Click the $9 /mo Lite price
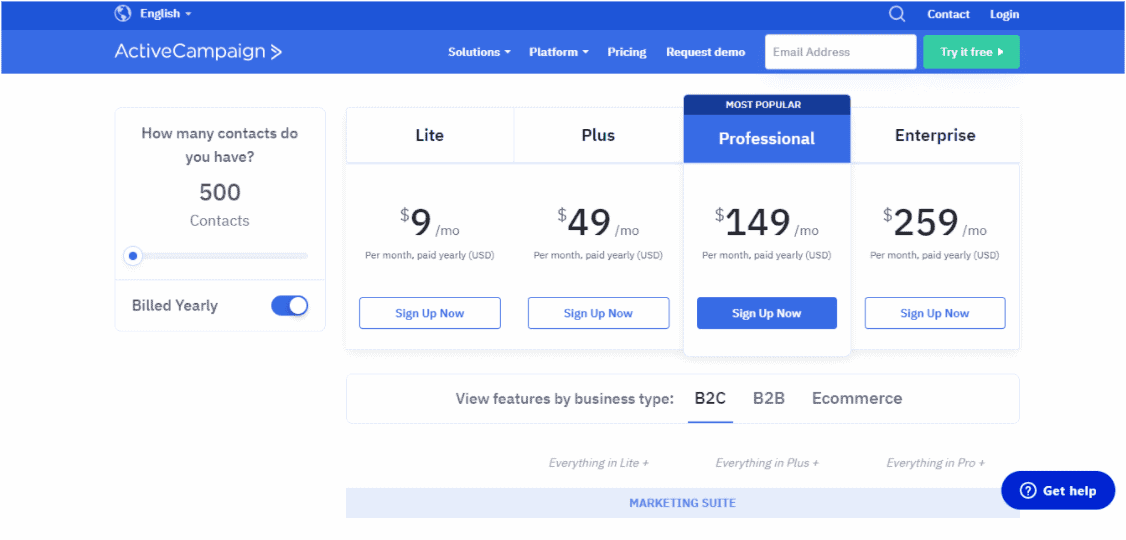The height and width of the screenshot is (540, 1126). [x=429, y=223]
